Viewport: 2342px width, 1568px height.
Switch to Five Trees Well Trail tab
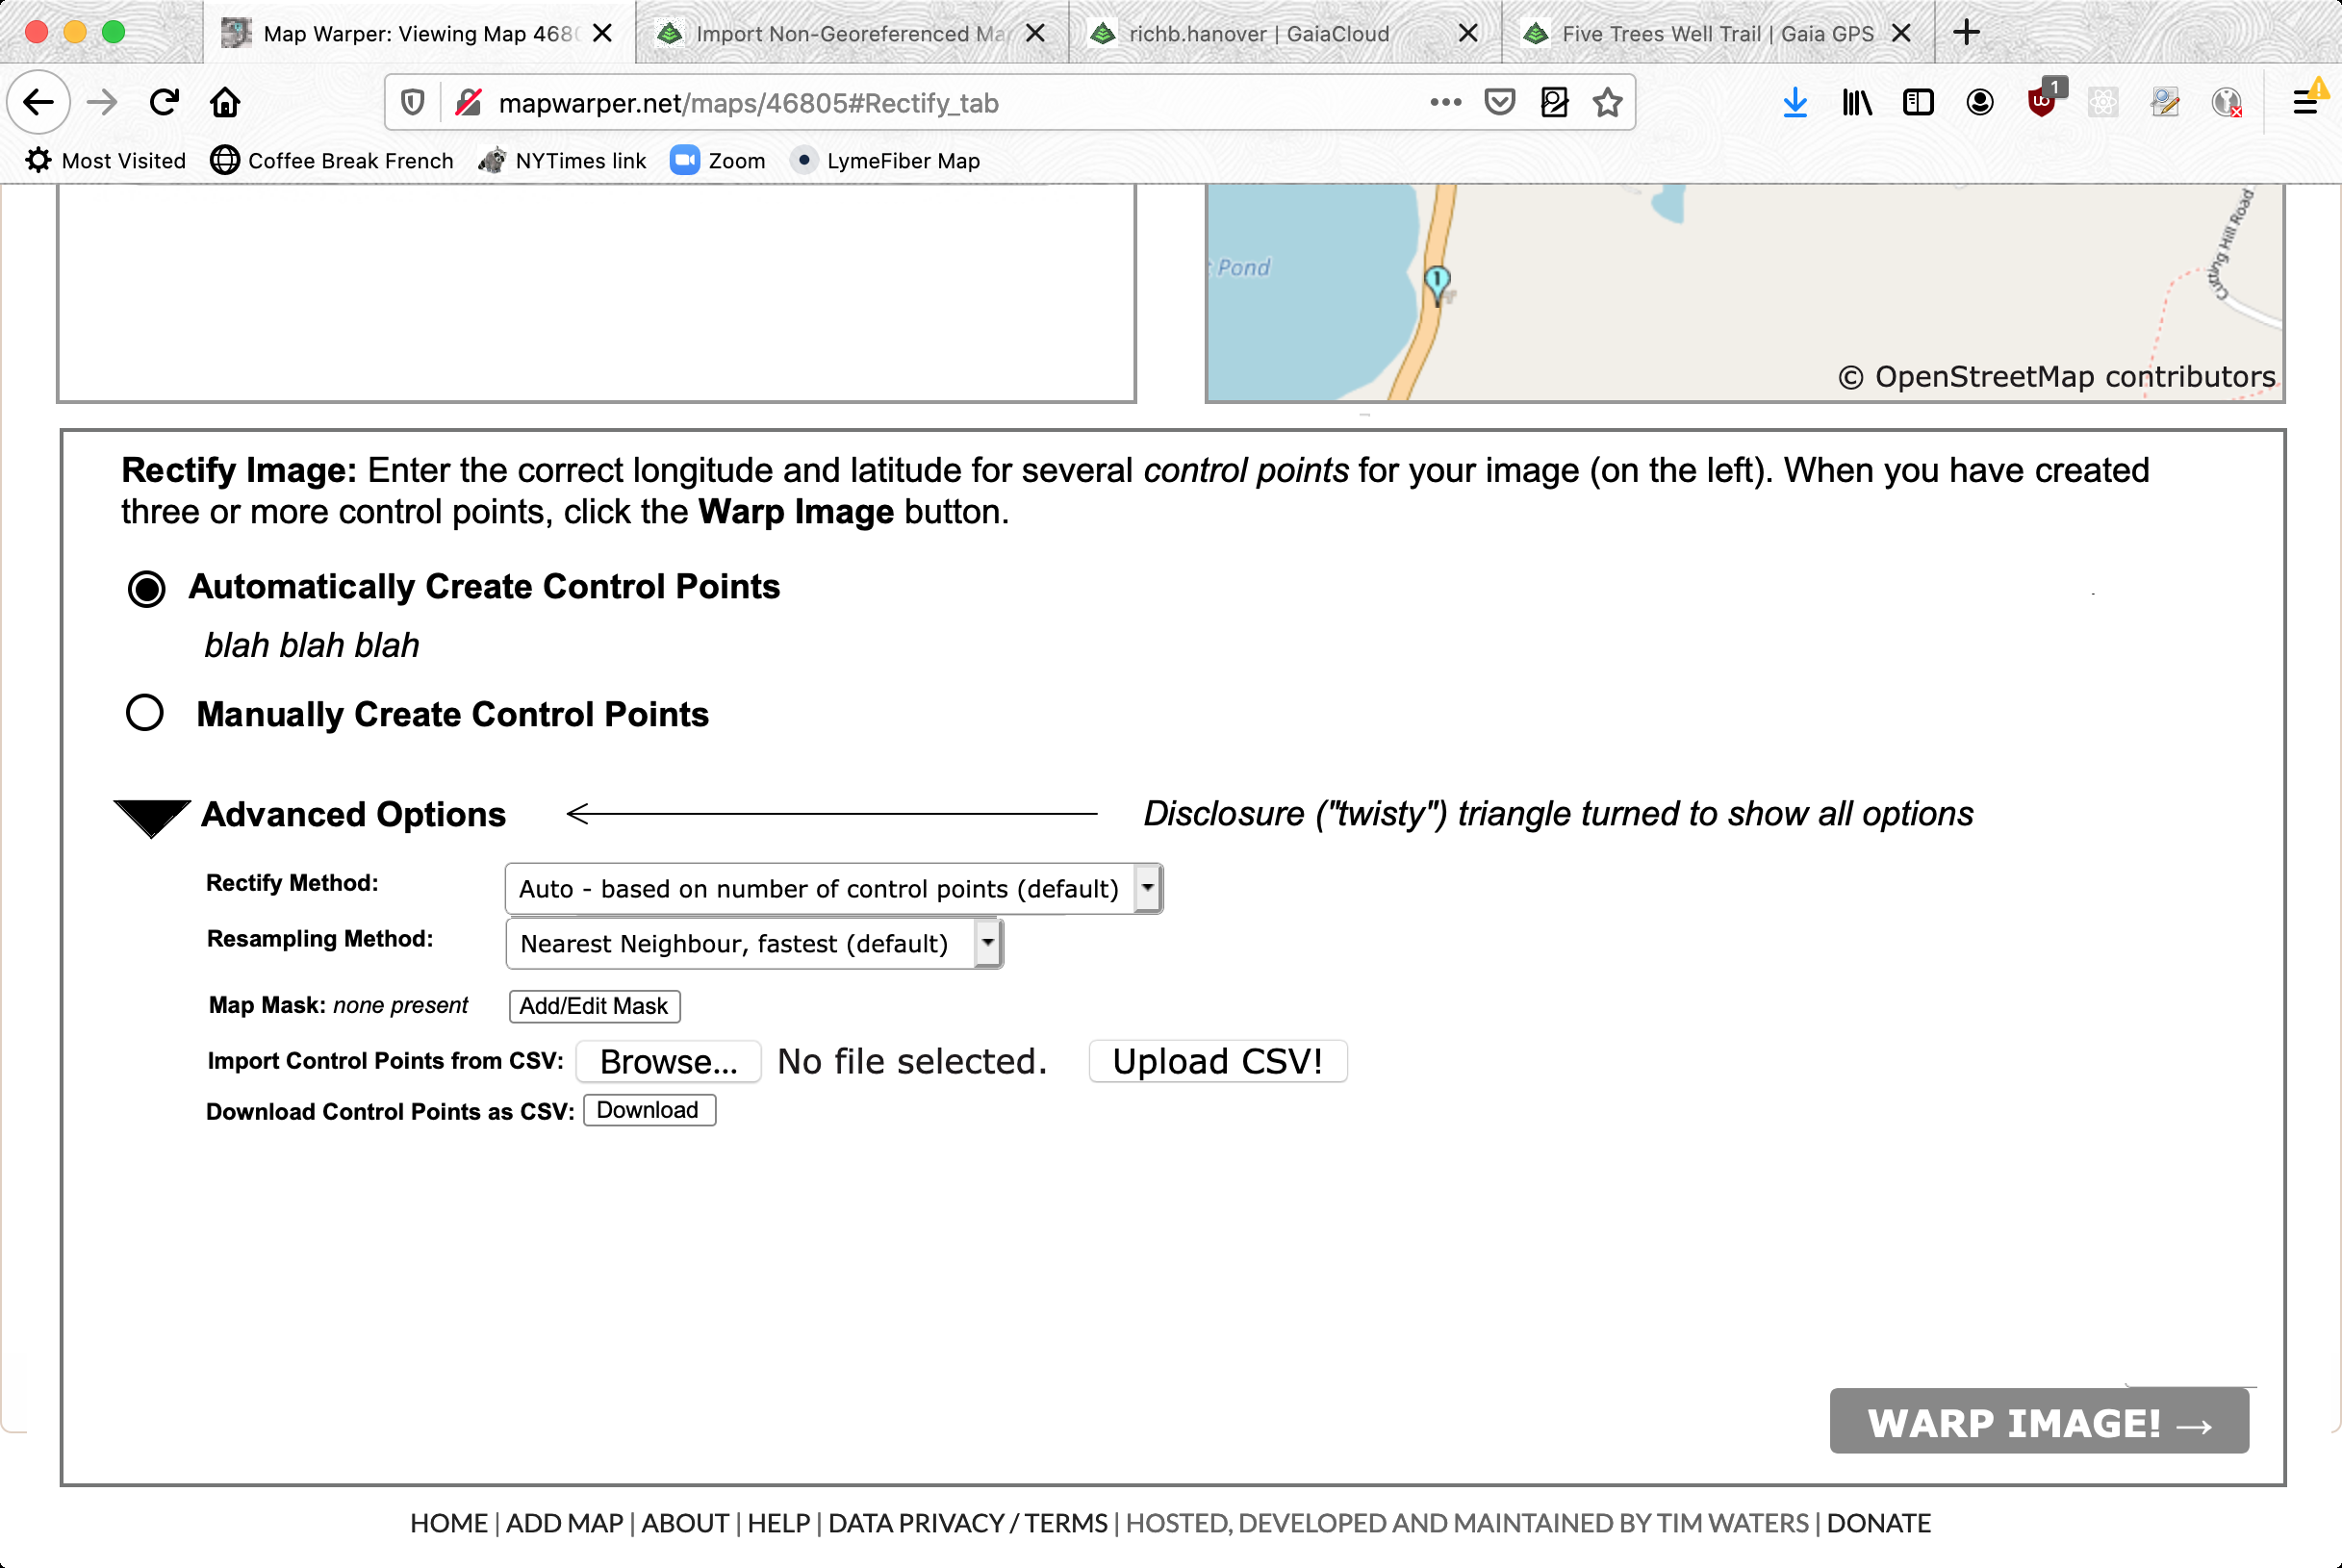1716,33
